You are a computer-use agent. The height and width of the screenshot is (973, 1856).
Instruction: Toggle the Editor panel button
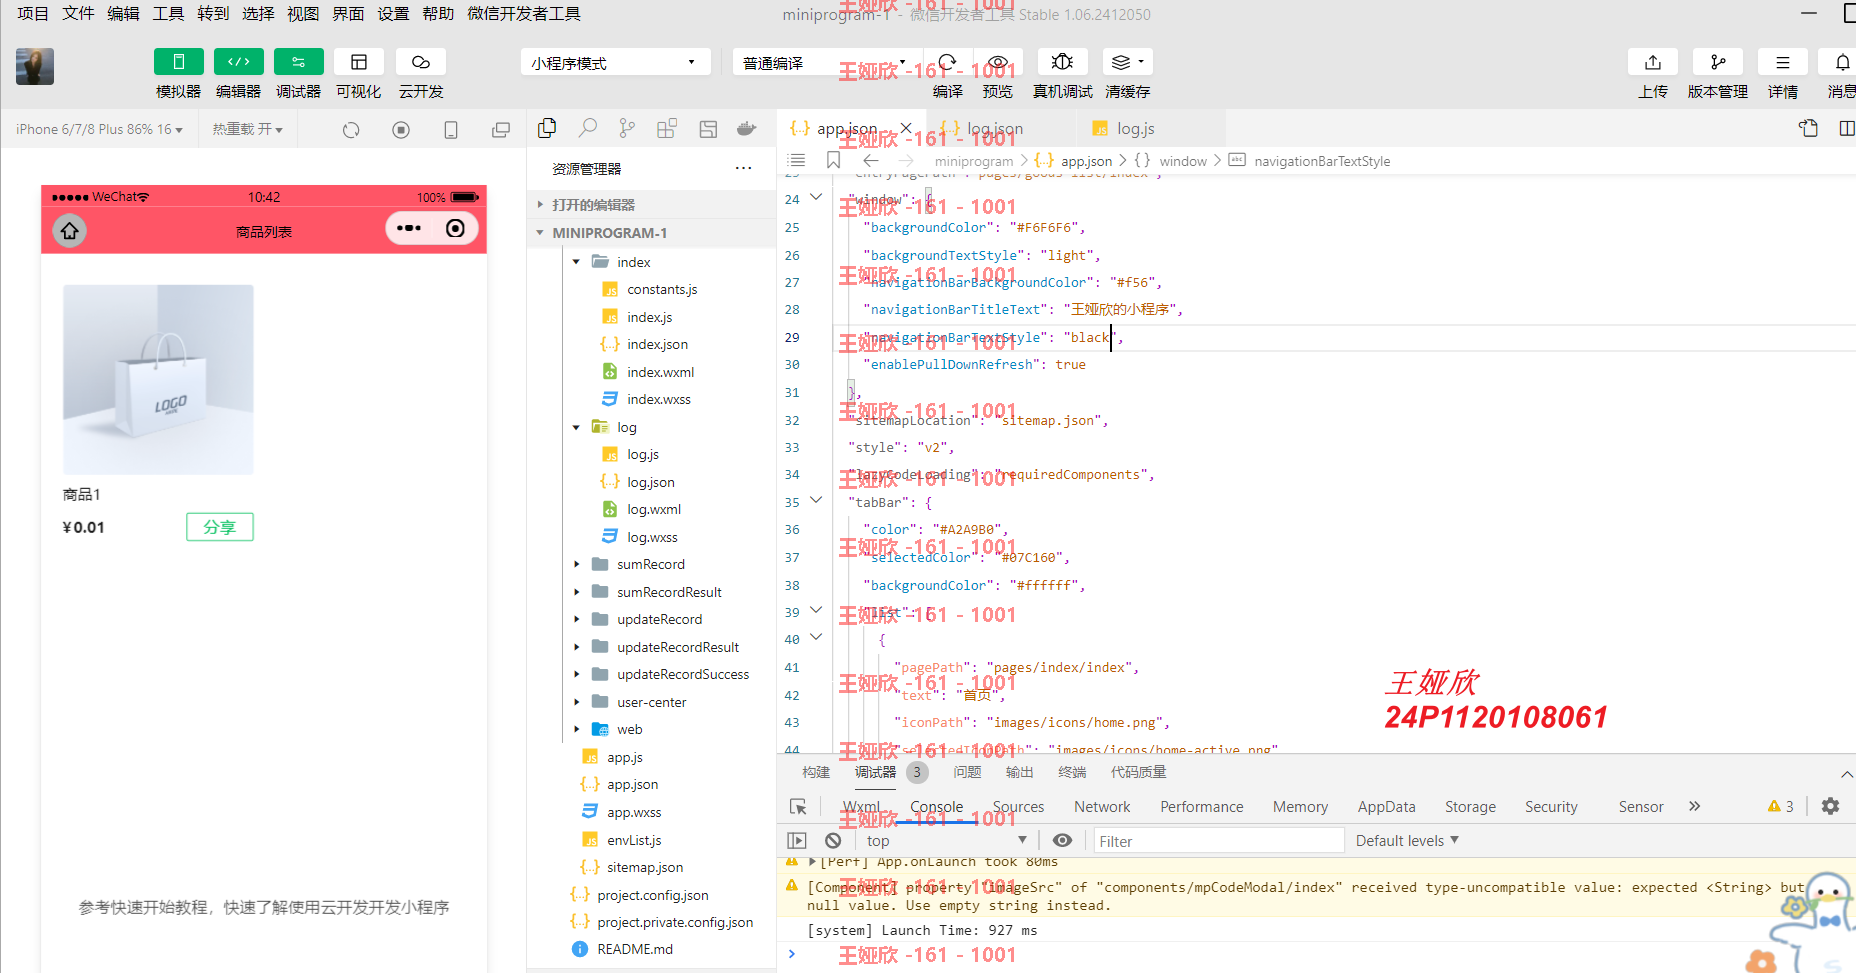point(238,62)
